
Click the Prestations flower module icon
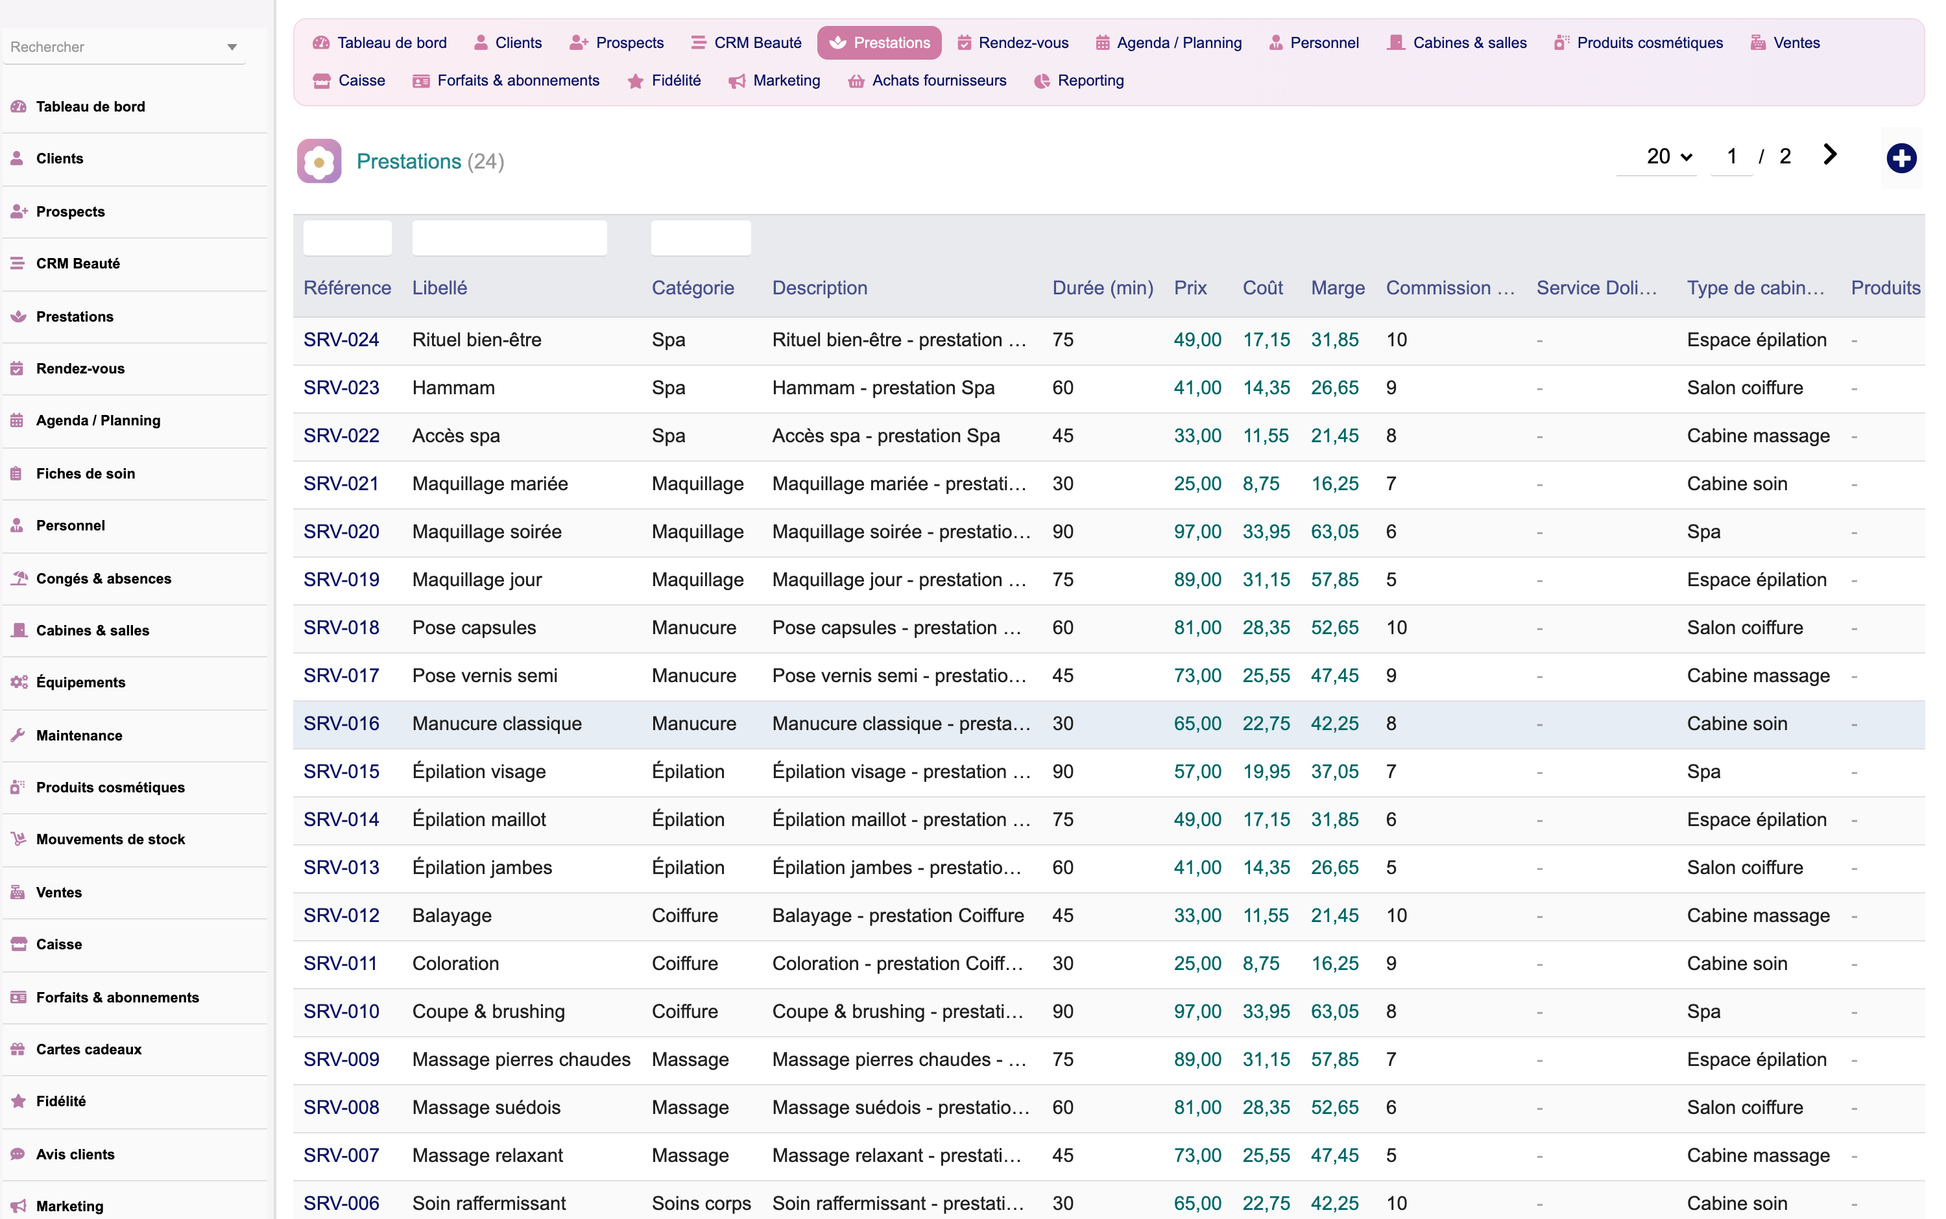coord(319,161)
